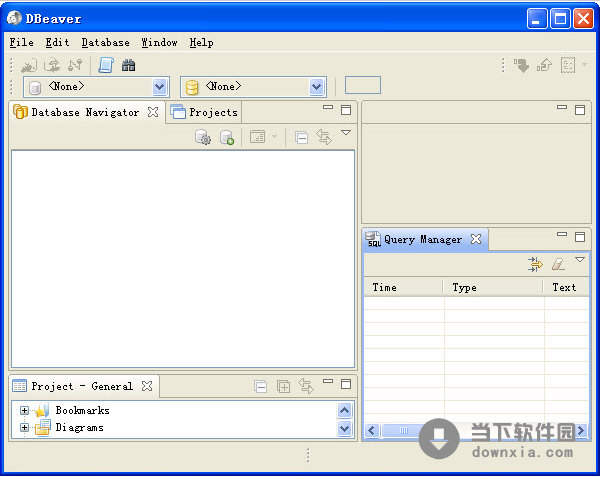Maximize the DBeaver window
This screenshot has height=477, width=600.
point(560,18)
